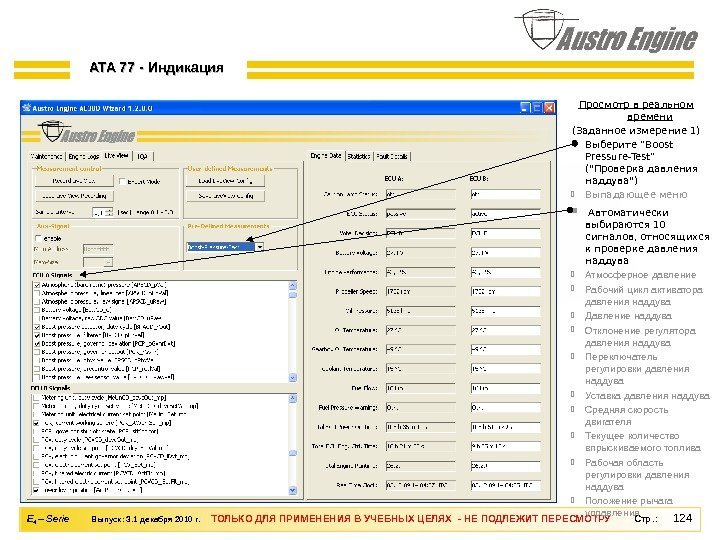This screenshot has height=540, width=720.
Task: Click the ECU B Propeller Speed field
Action: pyautogui.click(x=505, y=292)
